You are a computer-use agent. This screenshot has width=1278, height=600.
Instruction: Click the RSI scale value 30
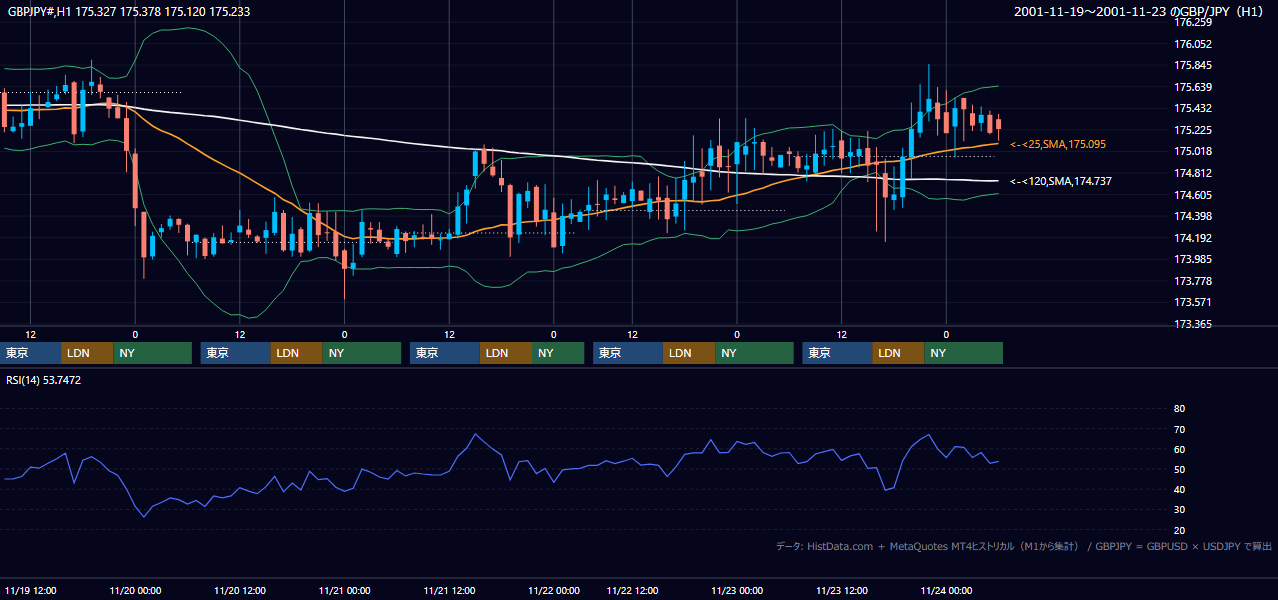1179,510
